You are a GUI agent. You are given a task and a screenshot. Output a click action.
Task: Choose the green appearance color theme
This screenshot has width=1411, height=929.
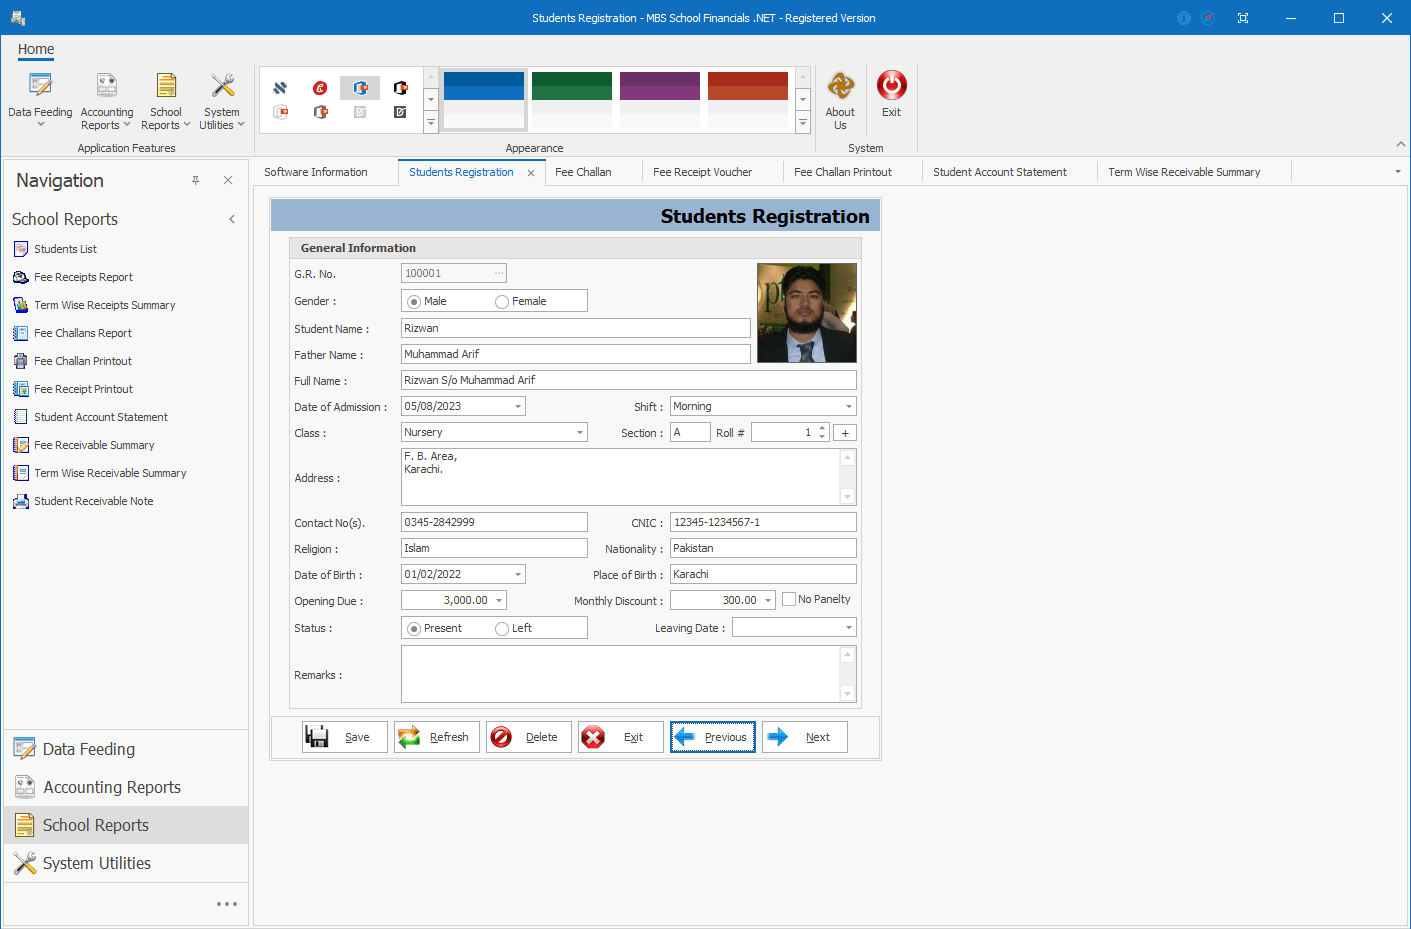572,99
